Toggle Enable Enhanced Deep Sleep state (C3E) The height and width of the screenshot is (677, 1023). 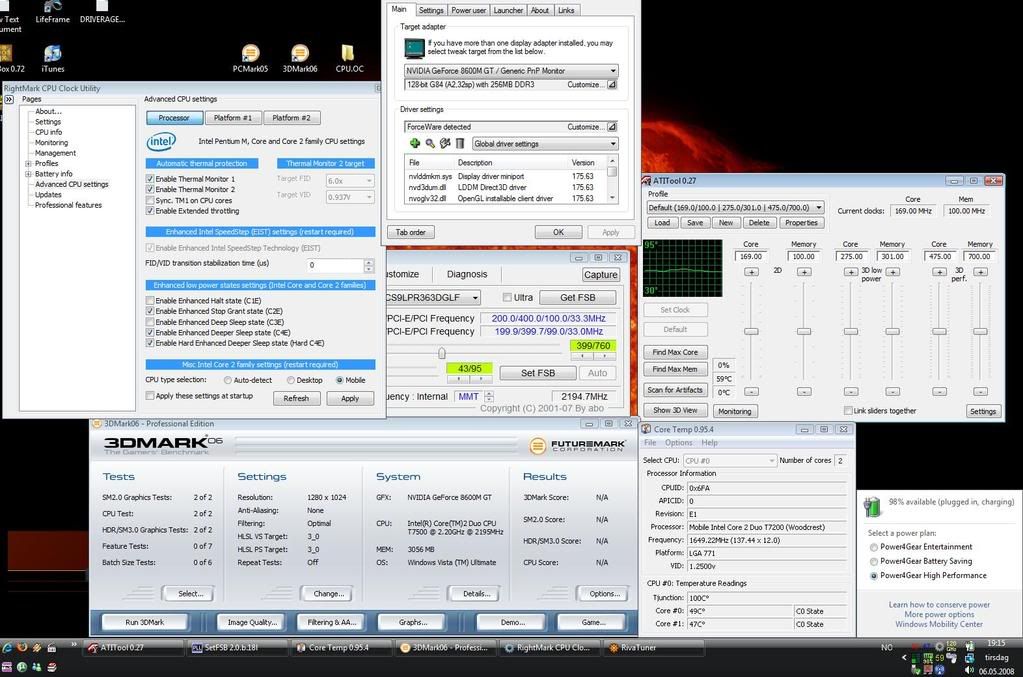(x=150, y=322)
